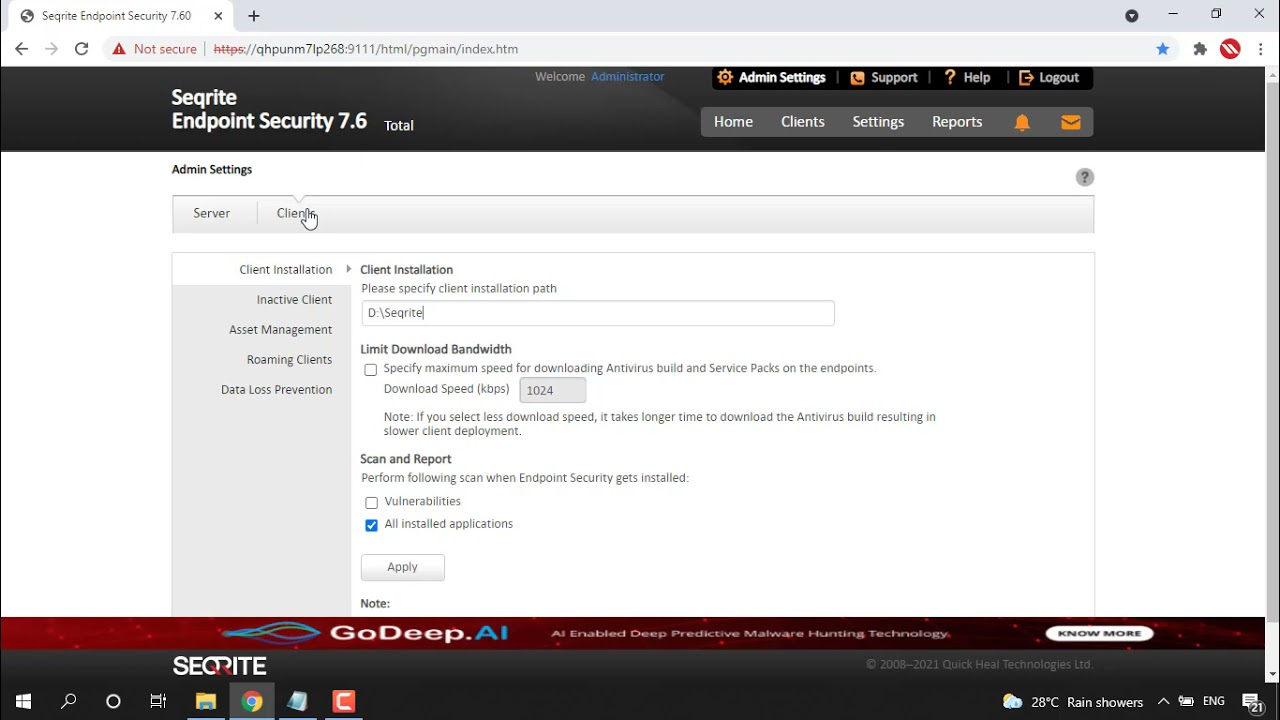The width and height of the screenshot is (1280, 720).
Task: Click the Support phone icon
Action: click(857, 78)
